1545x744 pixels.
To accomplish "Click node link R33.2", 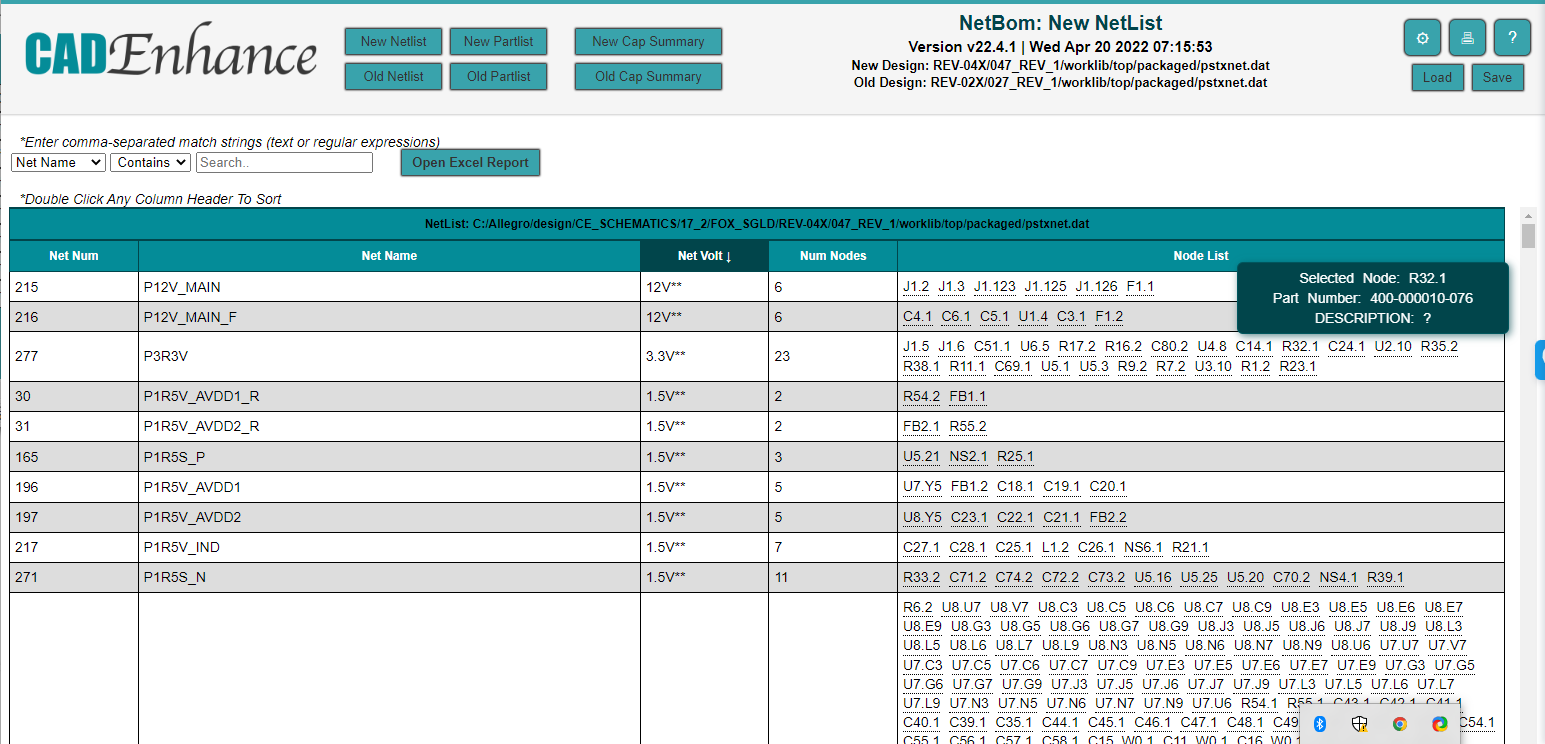I will tap(921, 577).
